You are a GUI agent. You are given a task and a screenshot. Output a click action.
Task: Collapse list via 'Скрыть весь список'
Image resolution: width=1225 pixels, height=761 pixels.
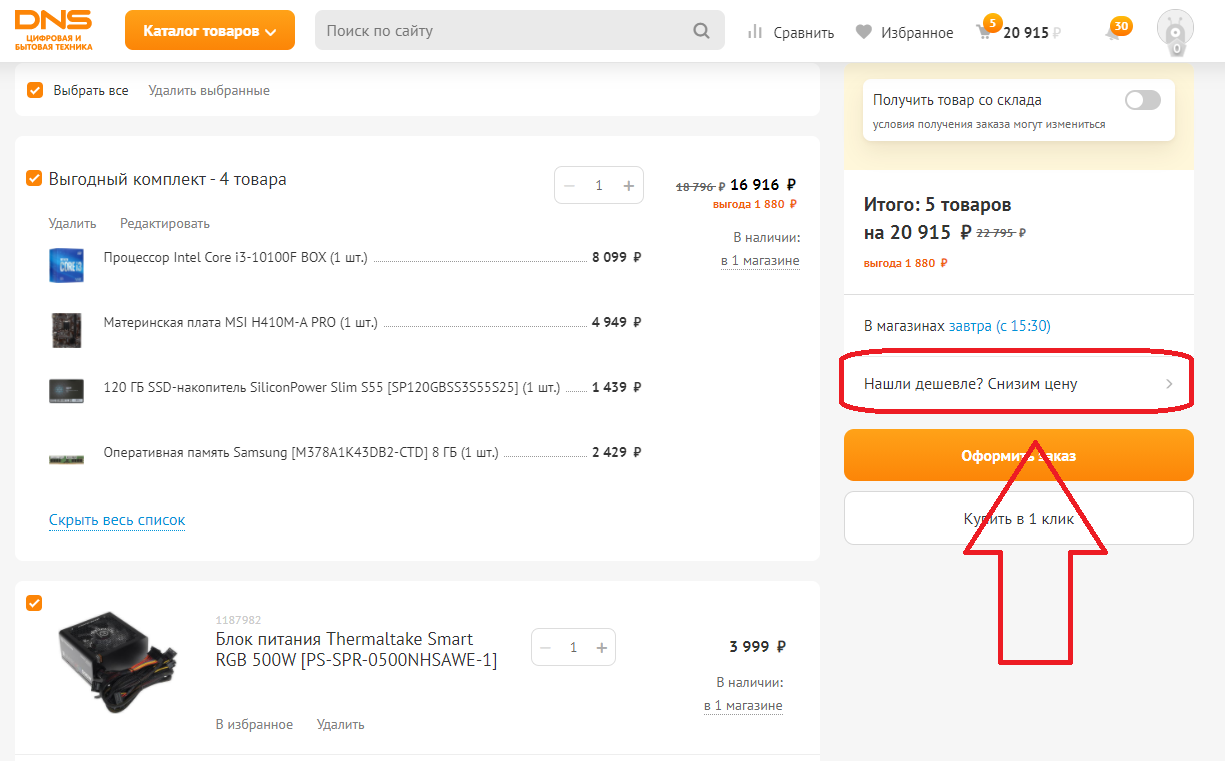(117, 520)
